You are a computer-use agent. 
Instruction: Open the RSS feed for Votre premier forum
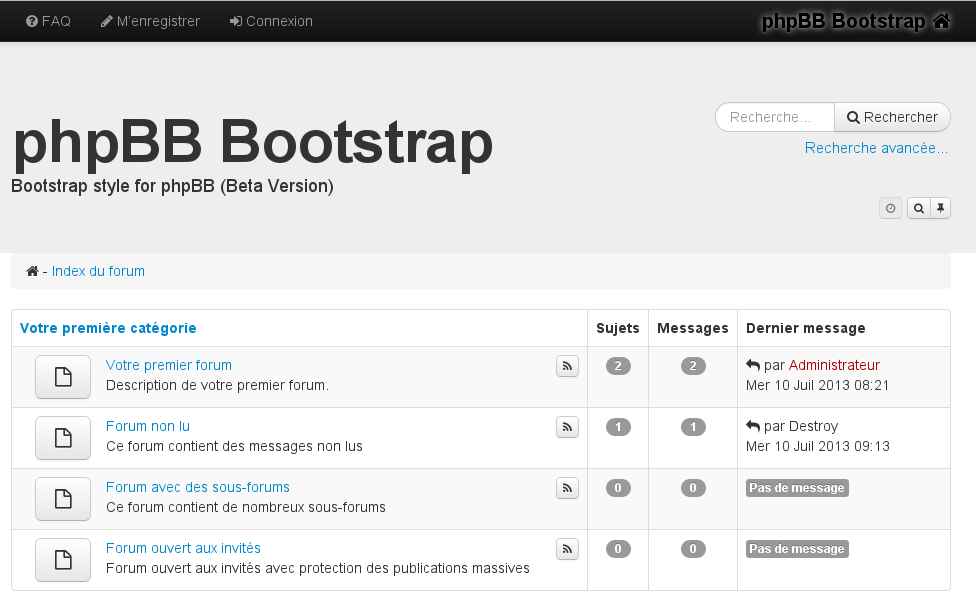coord(567,366)
